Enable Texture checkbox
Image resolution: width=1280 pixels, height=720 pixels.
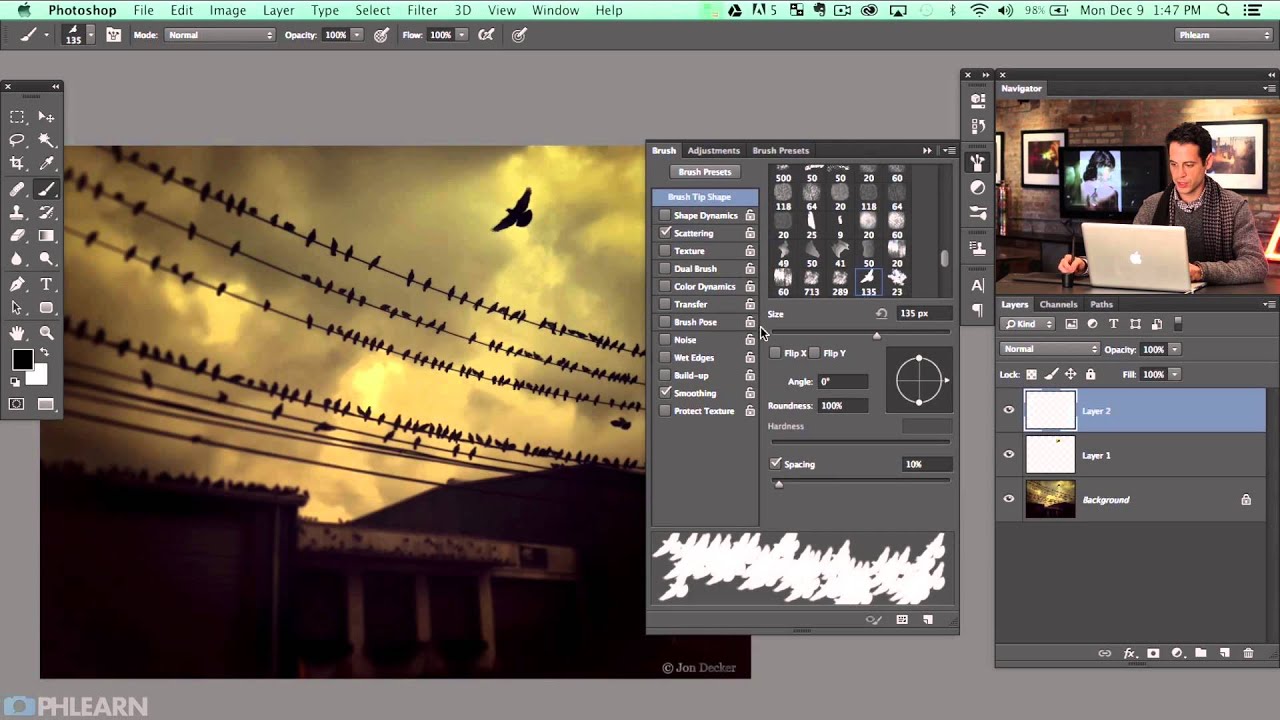(665, 251)
